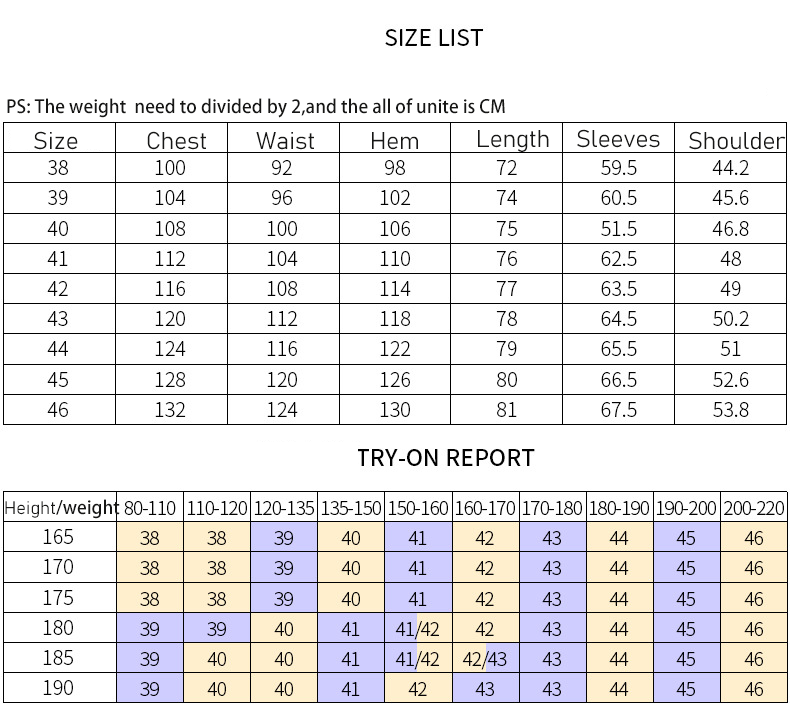Select the Shoulder column header
The width and height of the screenshot is (790, 713).
tap(736, 141)
